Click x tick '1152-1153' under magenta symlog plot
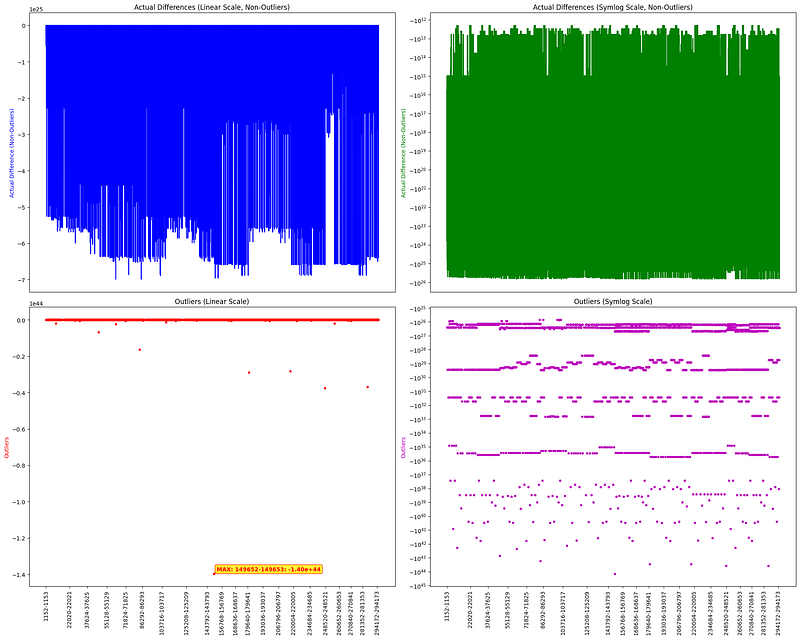The image size is (800, 639). click(x=447, y=605)
